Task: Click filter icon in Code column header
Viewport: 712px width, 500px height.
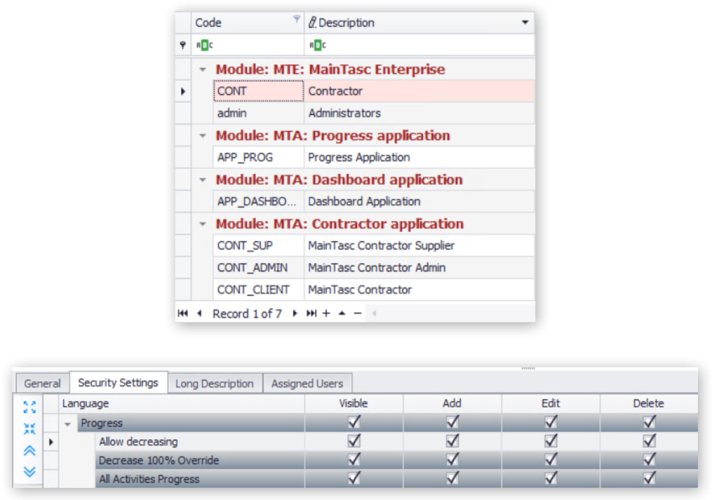Action: 295,20
